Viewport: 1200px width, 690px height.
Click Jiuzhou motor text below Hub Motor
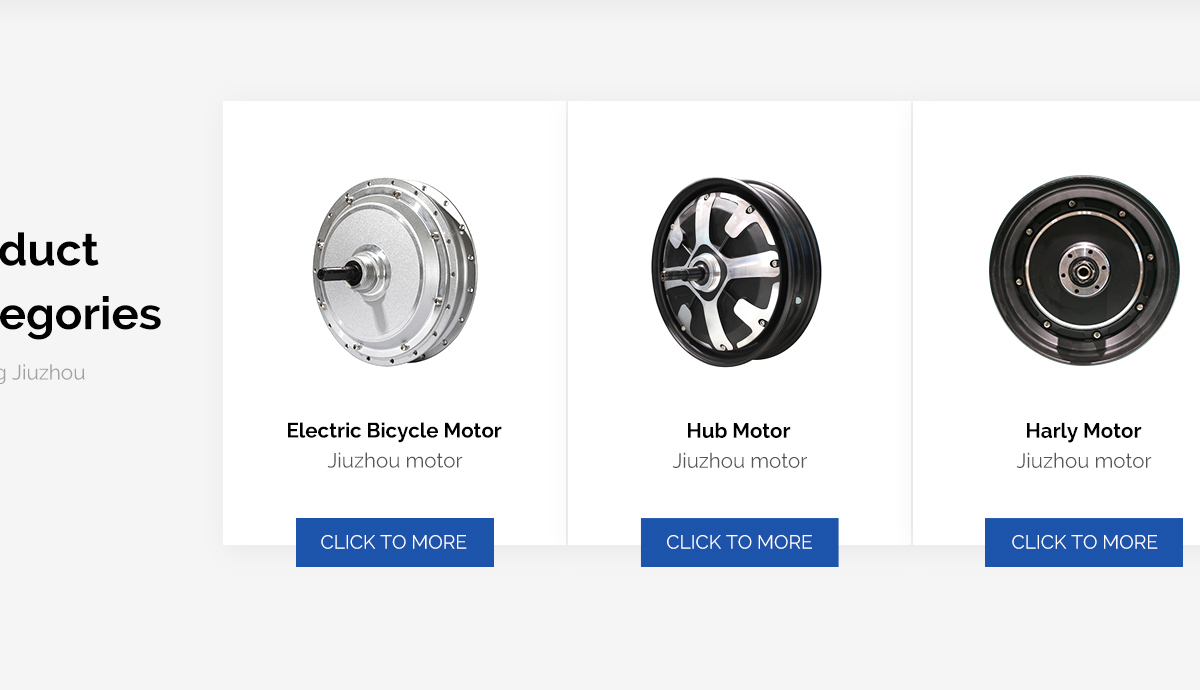739,461
